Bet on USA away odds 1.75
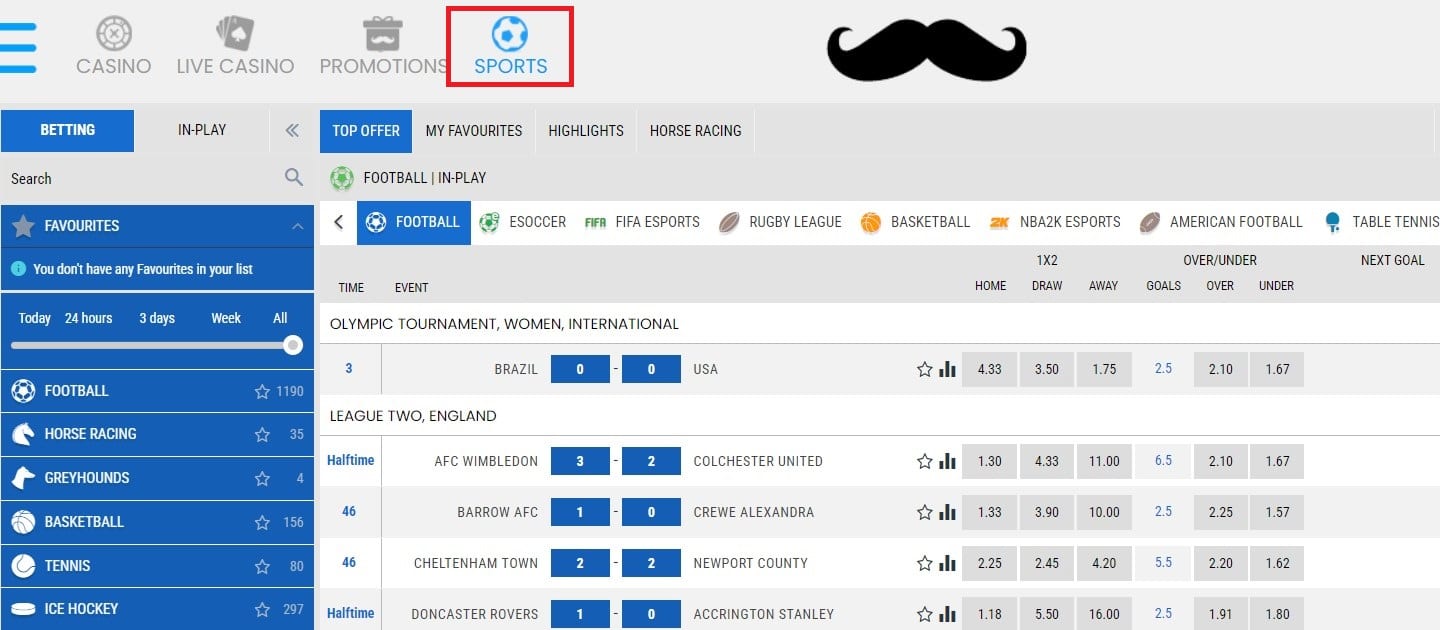The image size is (1440, 630). click(1104, 369)
